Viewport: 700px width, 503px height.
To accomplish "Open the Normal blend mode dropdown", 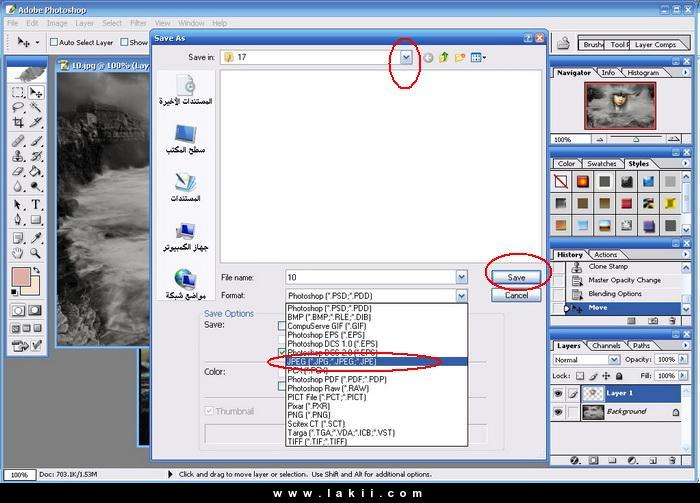I will click(x=614, y=359).
